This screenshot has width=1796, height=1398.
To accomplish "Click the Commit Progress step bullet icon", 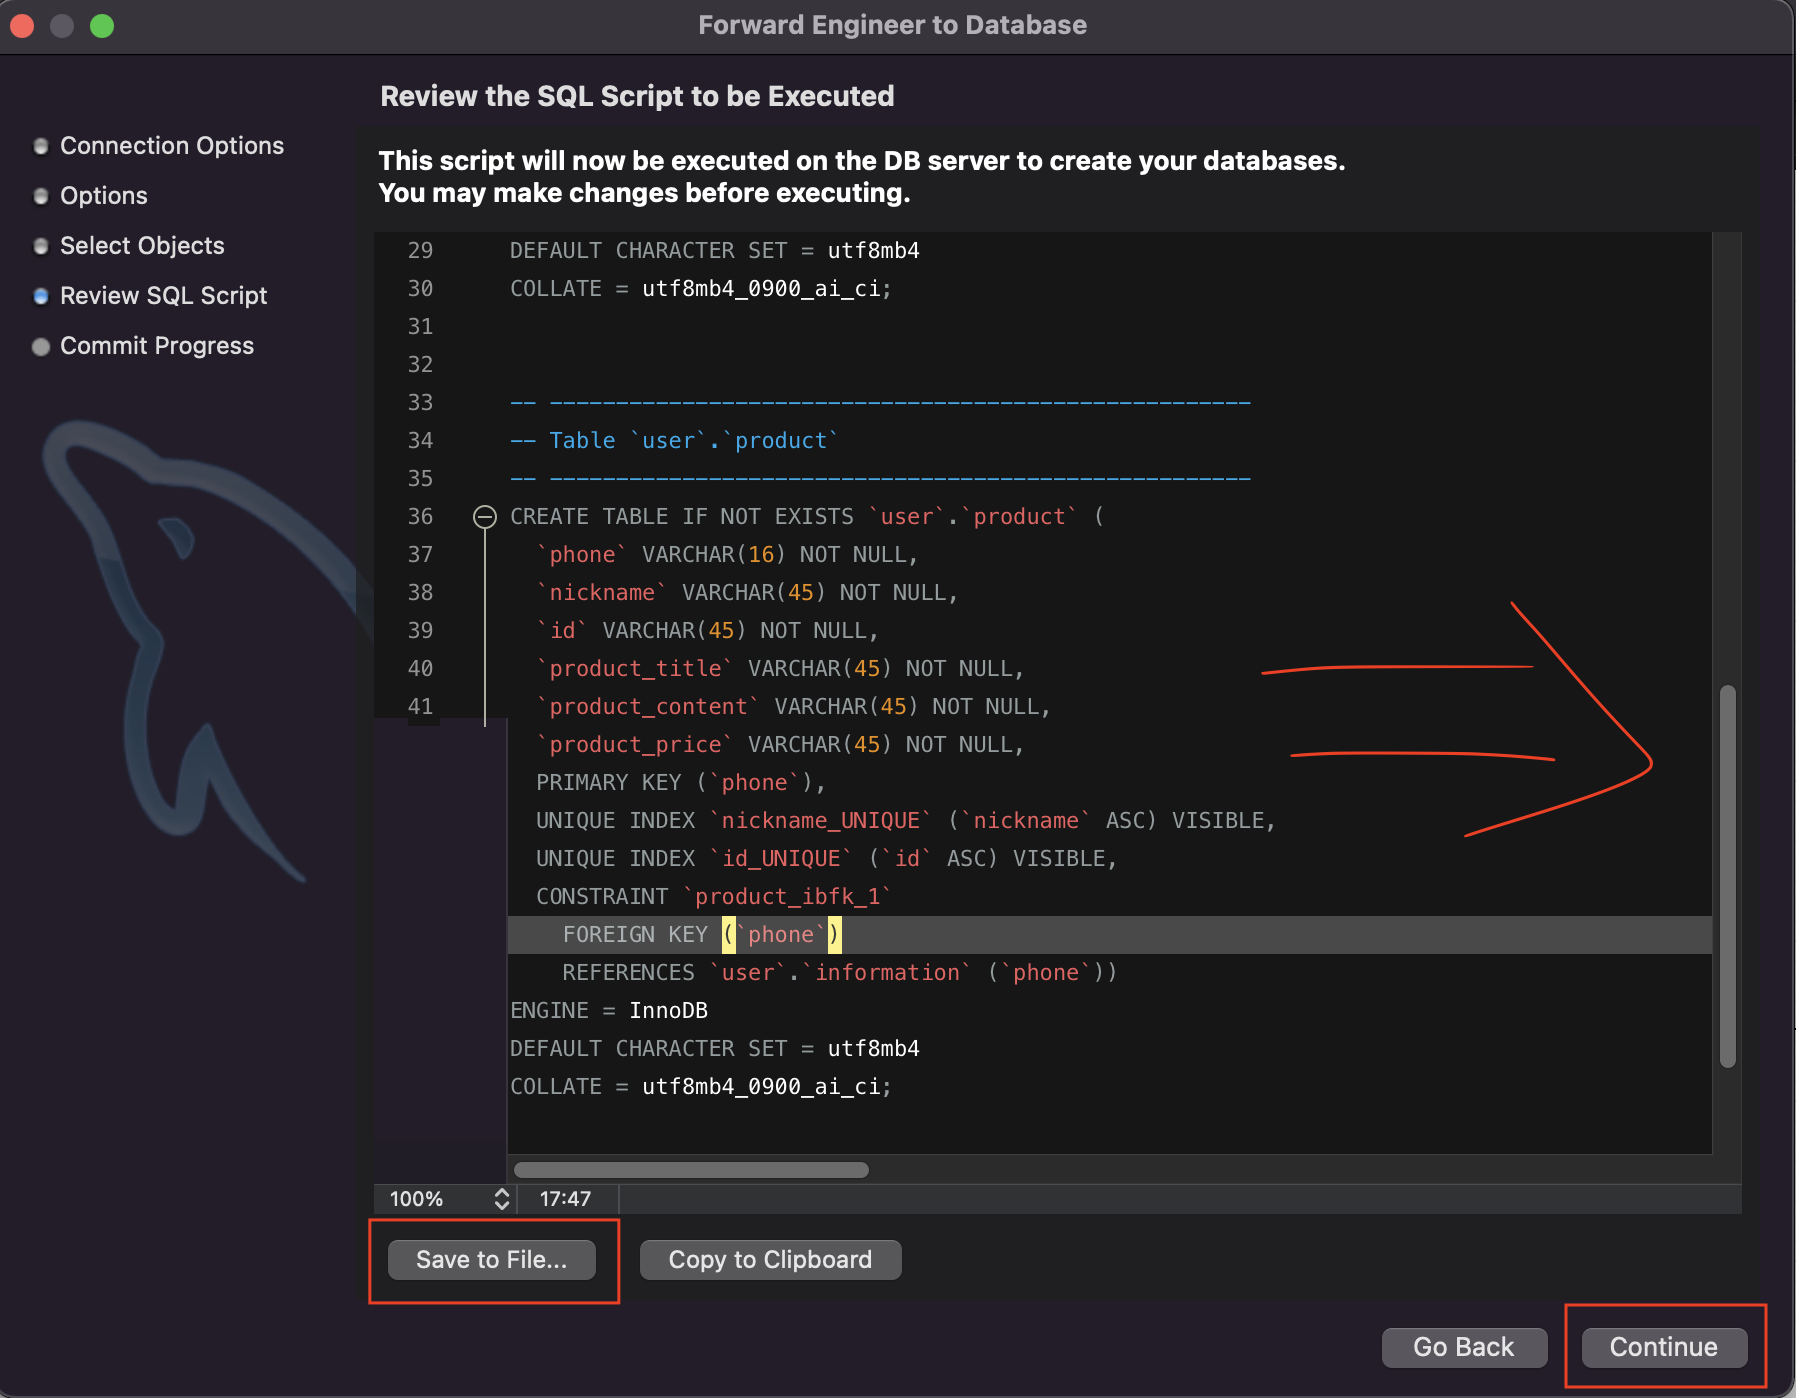I will pos(41,346).
